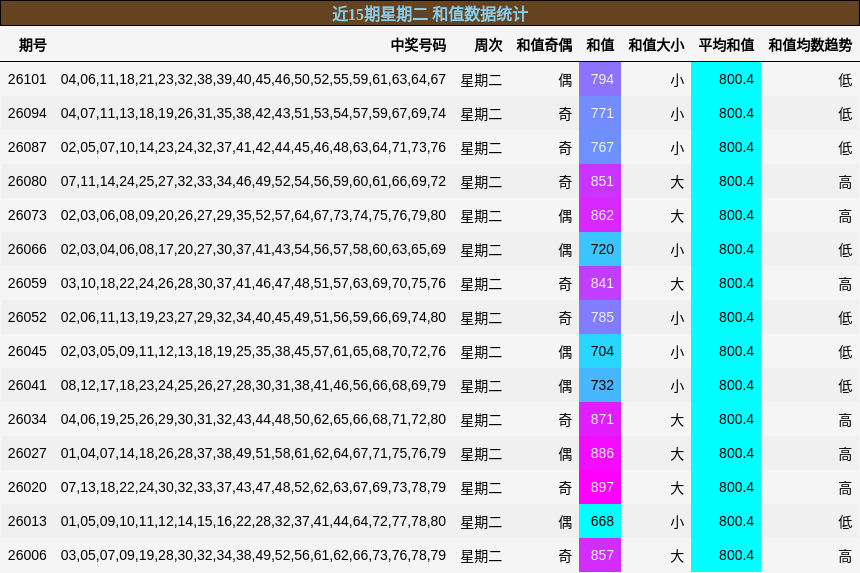
Task: Click the 大 size cell in row 26020
Action: coord(677,488)
